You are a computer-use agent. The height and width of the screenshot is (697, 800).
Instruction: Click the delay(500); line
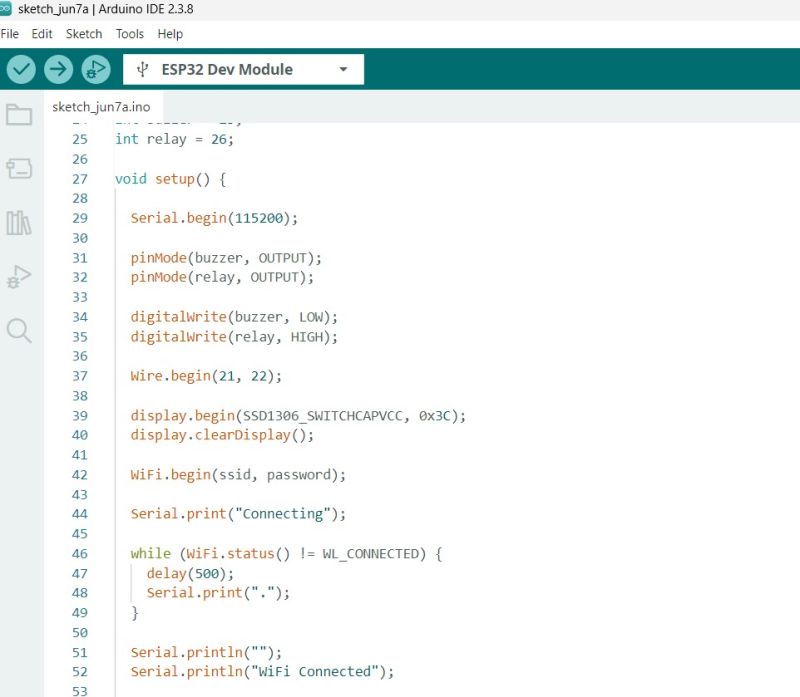click(190, 574)
